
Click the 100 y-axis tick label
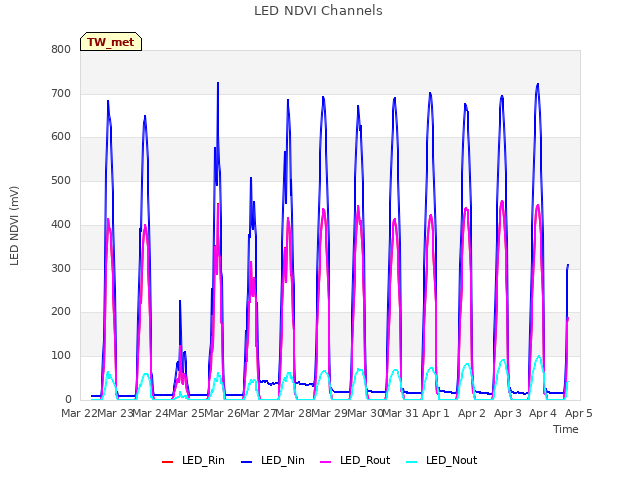coord(61,356)
